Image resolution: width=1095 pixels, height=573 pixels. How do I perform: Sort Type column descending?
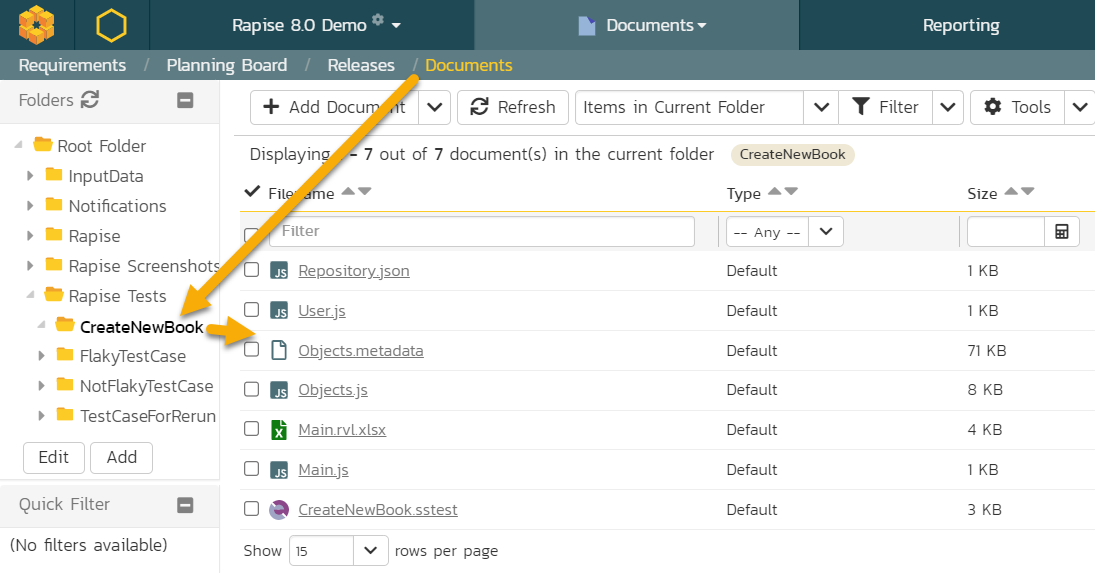click(x=791, y=191)
